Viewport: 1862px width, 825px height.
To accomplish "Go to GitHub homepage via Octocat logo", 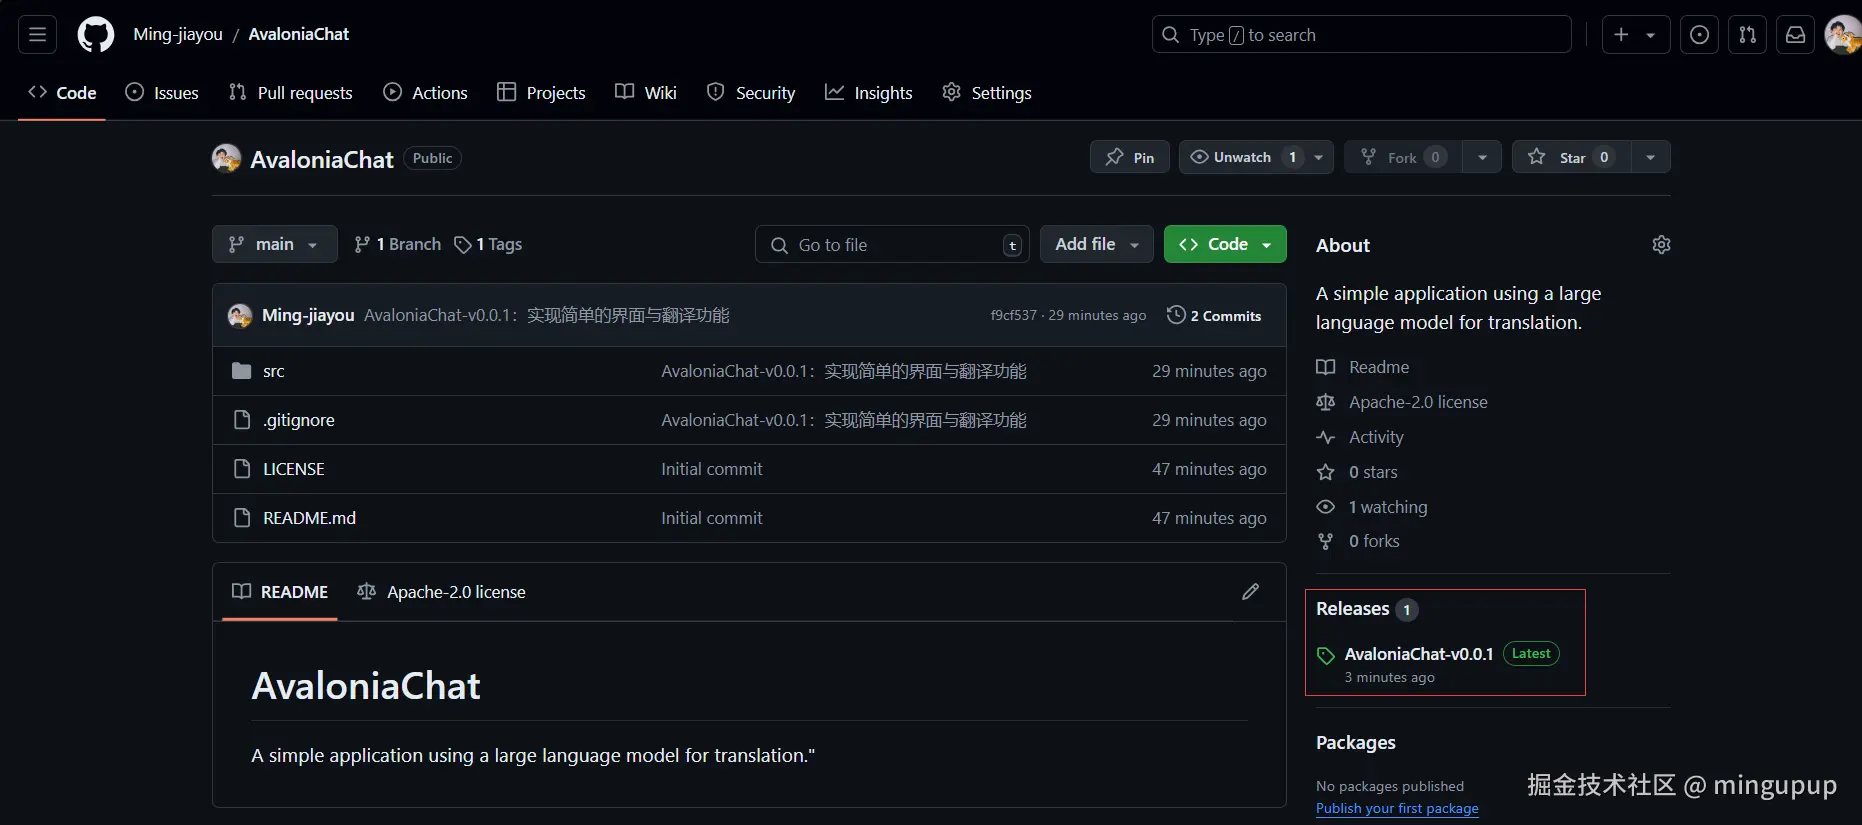I will 96,34.
